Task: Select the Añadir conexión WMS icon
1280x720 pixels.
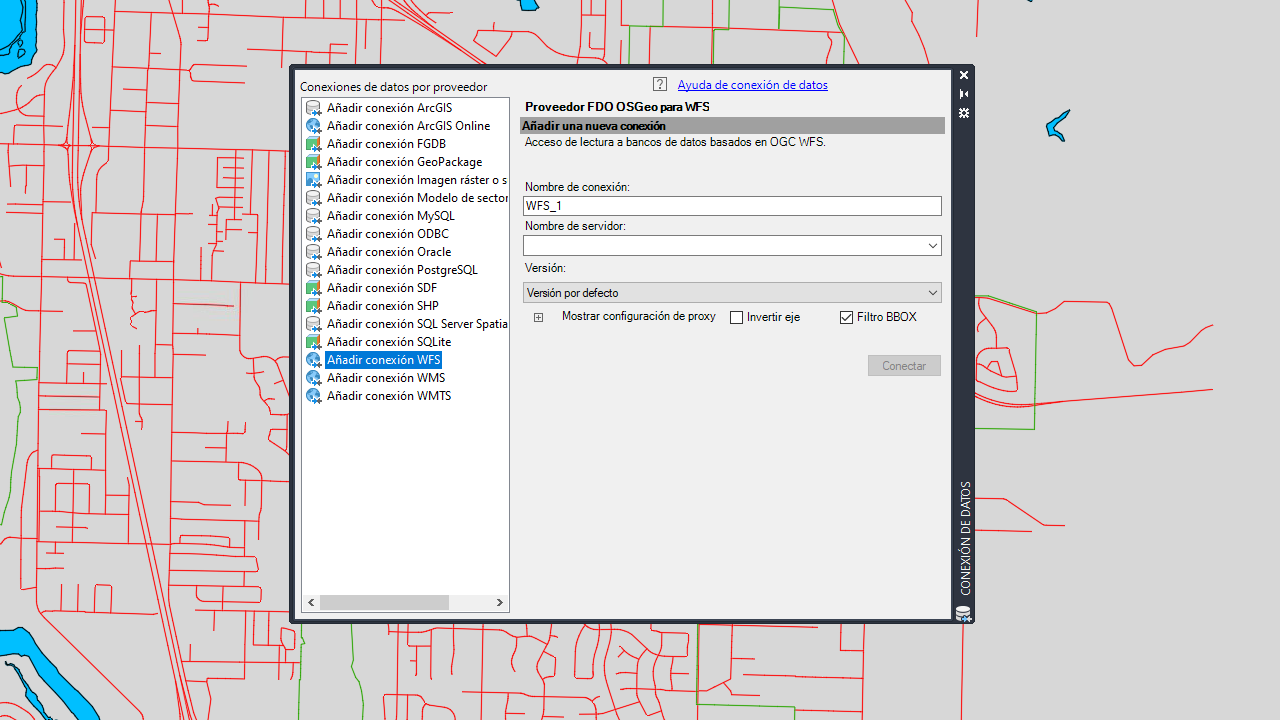Action: point(313,377)
